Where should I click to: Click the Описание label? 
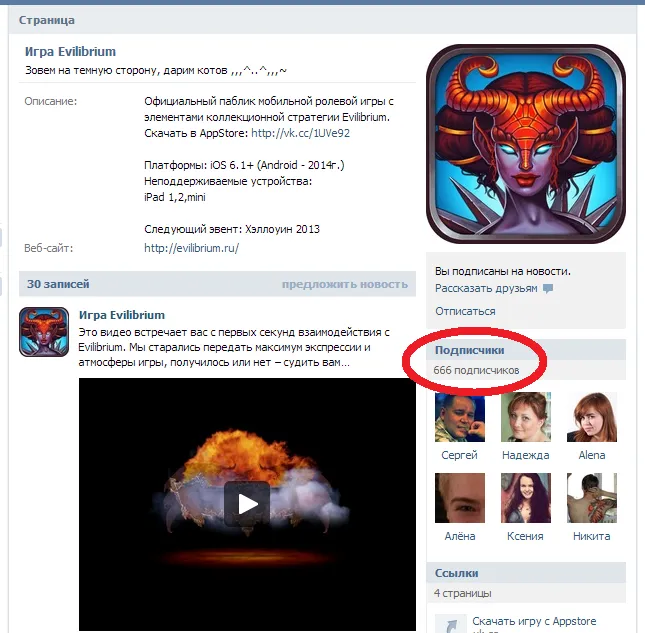tap(51, 101)
